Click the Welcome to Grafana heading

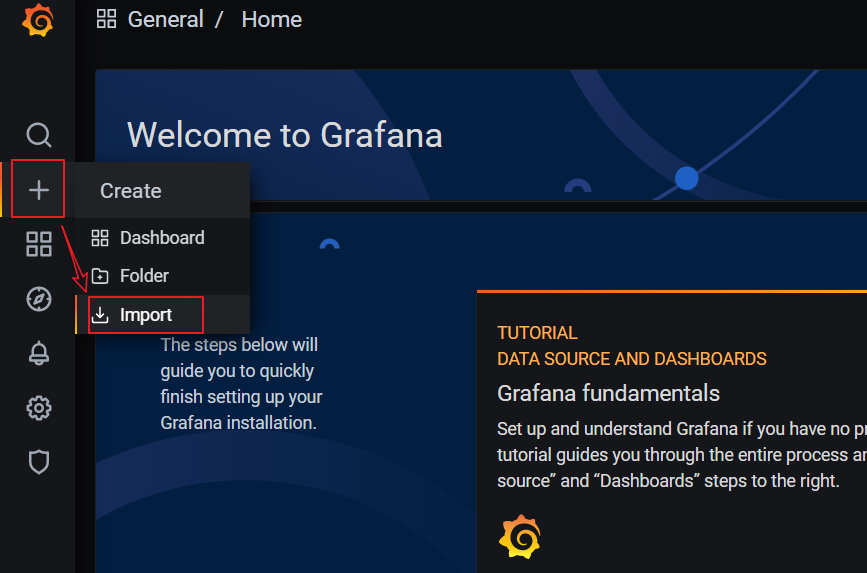click(x=285, y=135)
